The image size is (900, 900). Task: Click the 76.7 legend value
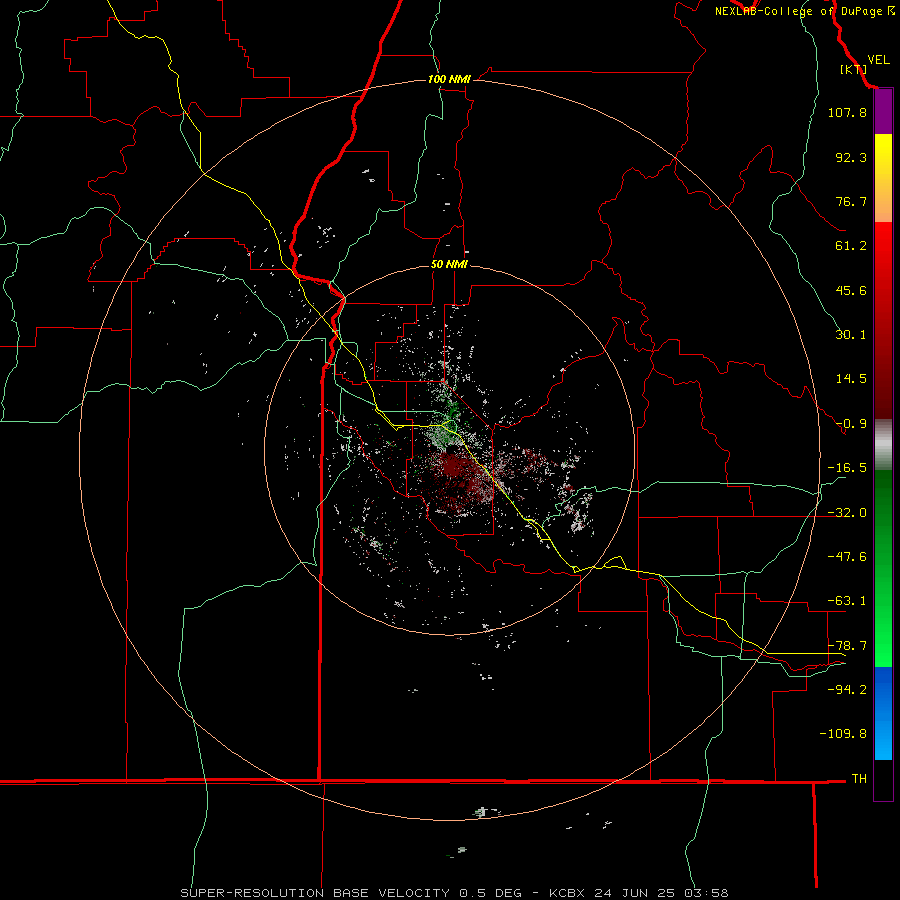point(851,201)
